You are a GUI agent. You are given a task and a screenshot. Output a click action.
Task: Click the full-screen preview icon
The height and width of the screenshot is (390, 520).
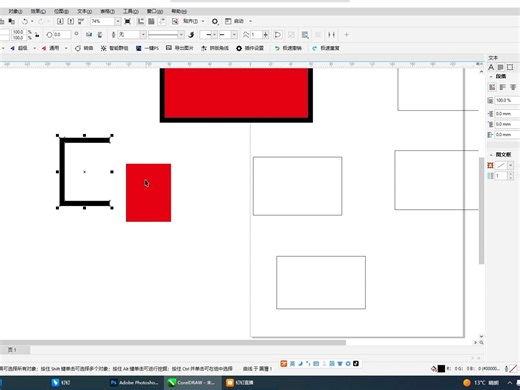pyautogui.click(x=127, y=21)
